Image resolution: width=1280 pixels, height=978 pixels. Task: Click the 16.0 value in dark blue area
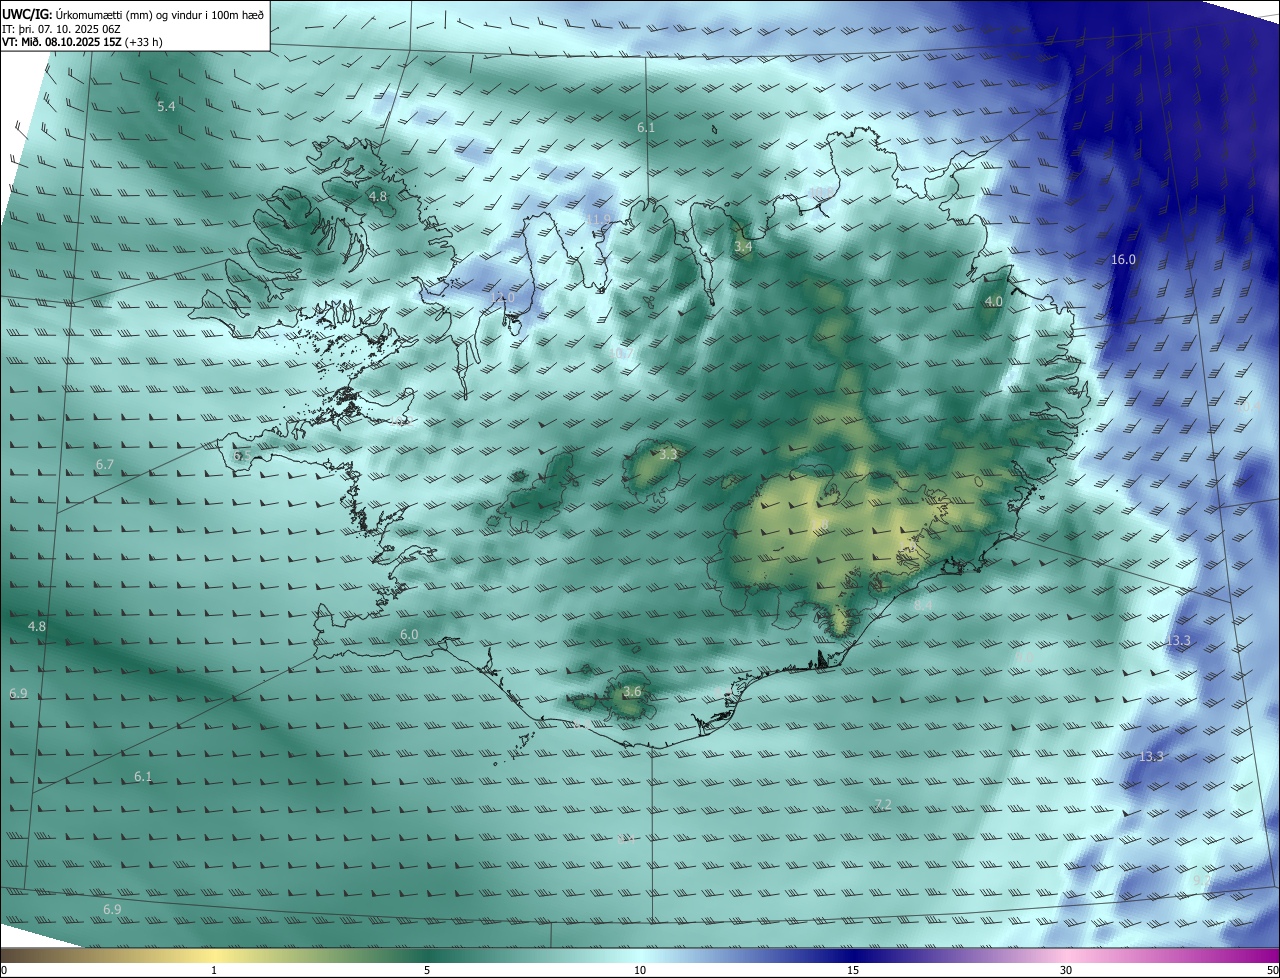pos(1123,260)
